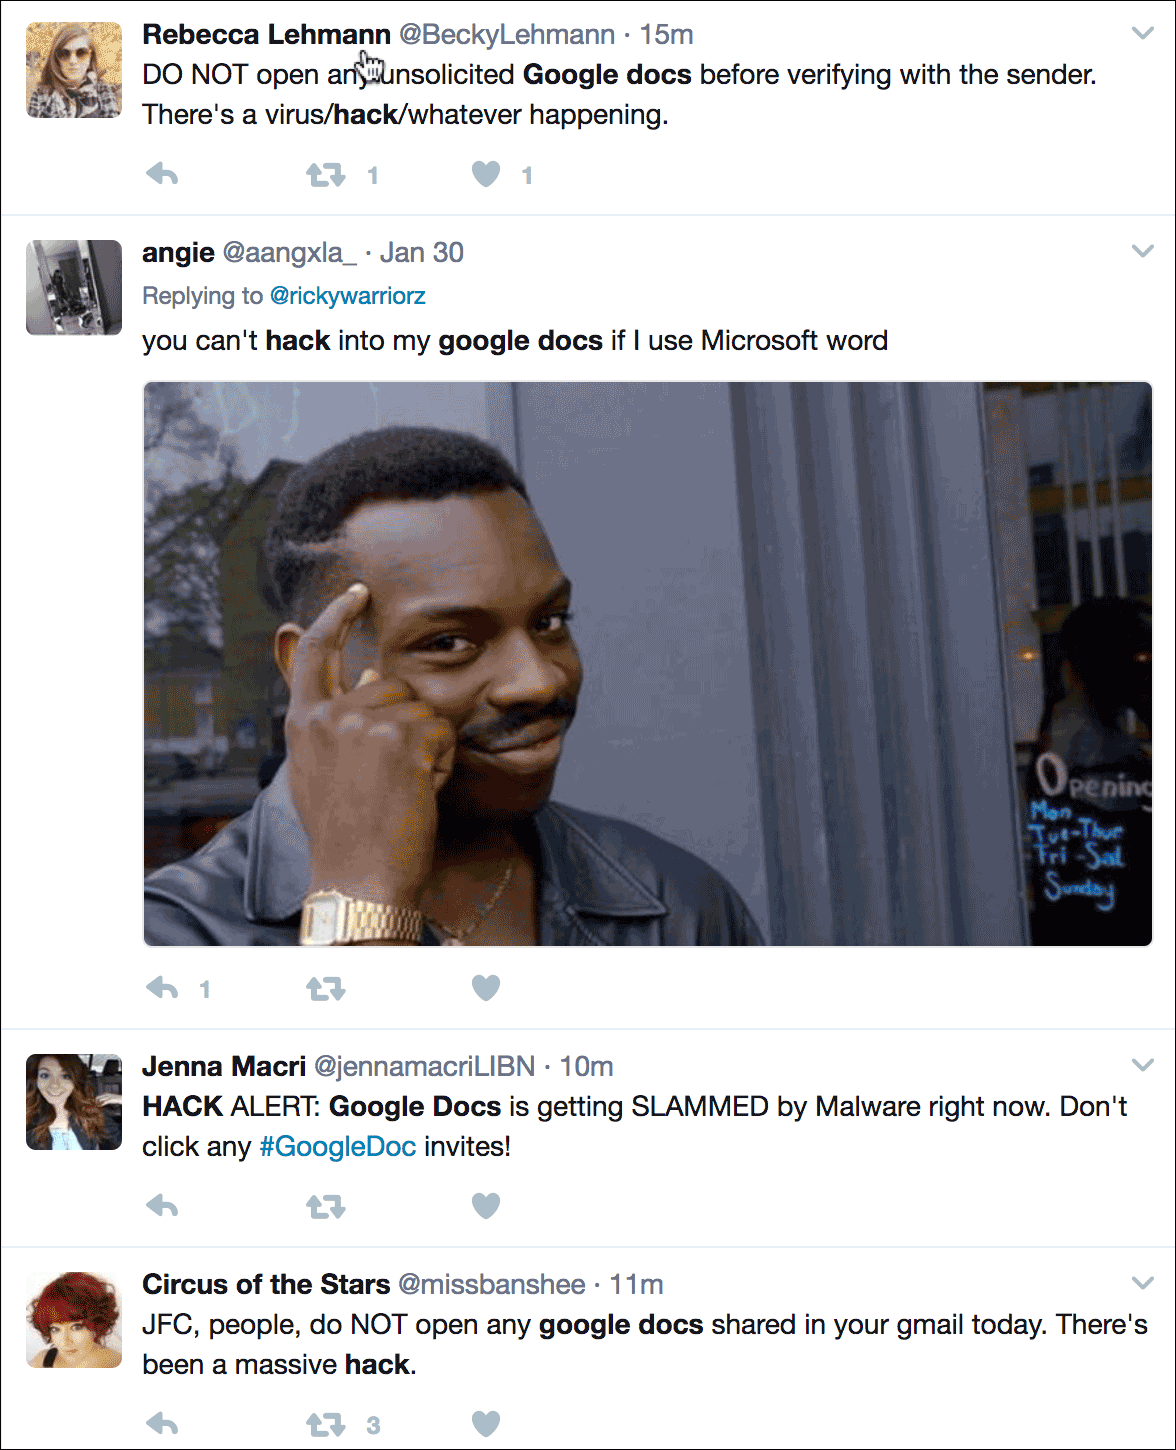The width and height of the screenshot is (1176, 1450).
Task: Reply to Circus of the Stars tweet
Action: point(162,1424)
